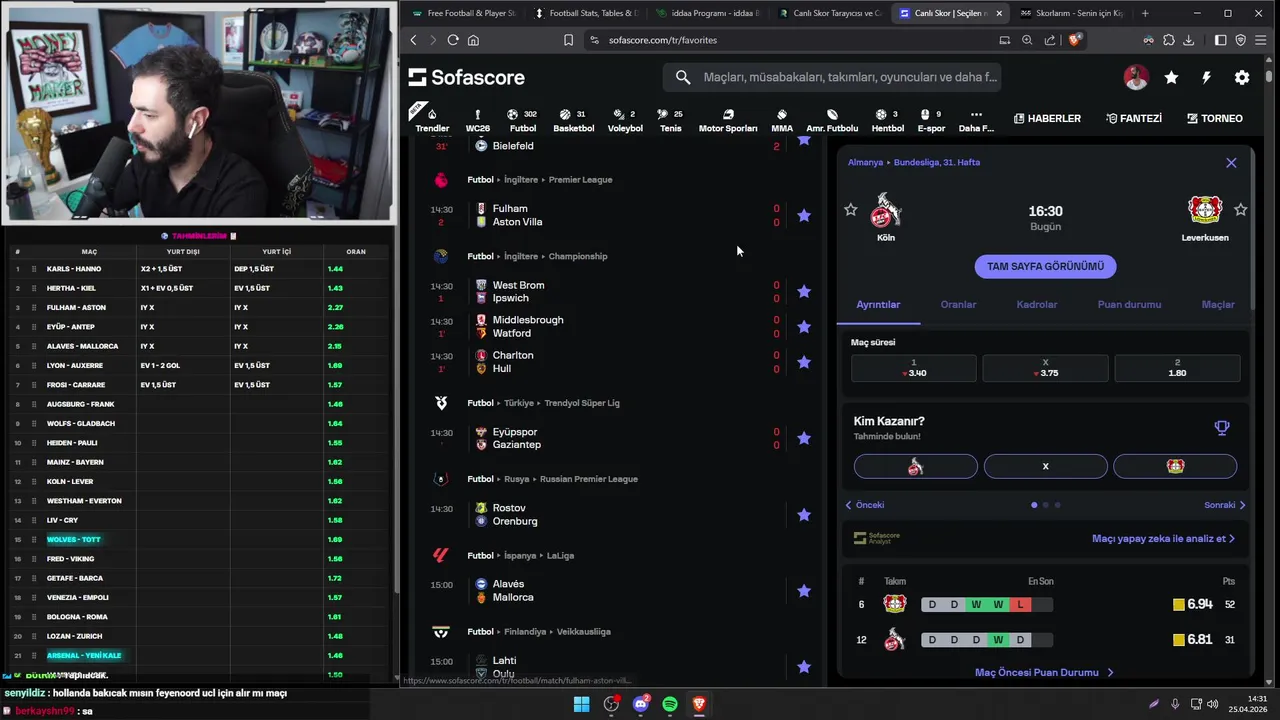
Task: Open Maçı yapay zeka ile analiz et
Action: pyautogui.click(x=1163, y=538)
